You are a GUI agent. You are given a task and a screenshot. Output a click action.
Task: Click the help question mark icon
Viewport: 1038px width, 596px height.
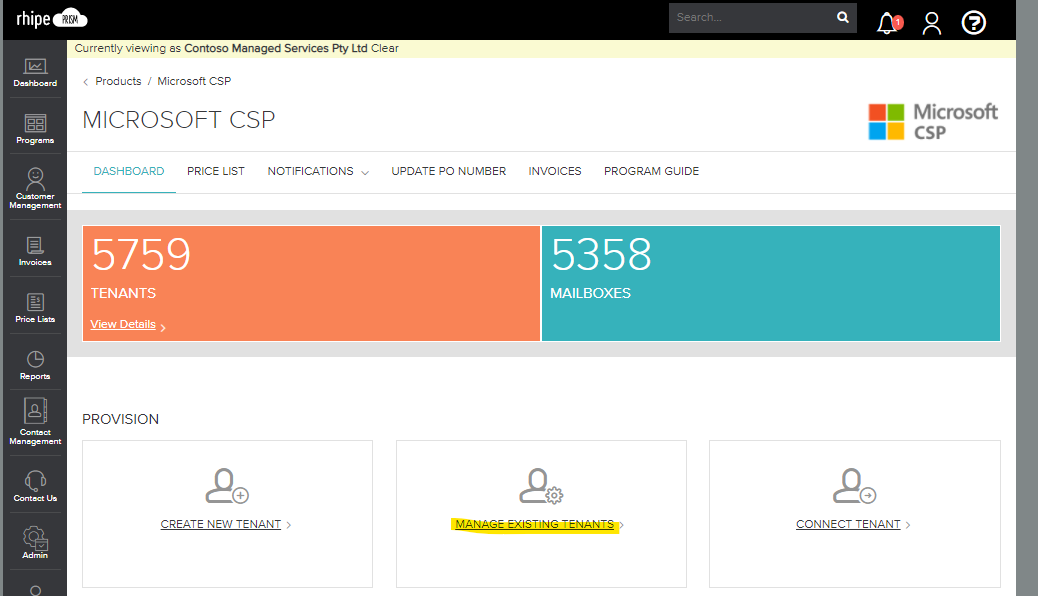pos(974,23)
